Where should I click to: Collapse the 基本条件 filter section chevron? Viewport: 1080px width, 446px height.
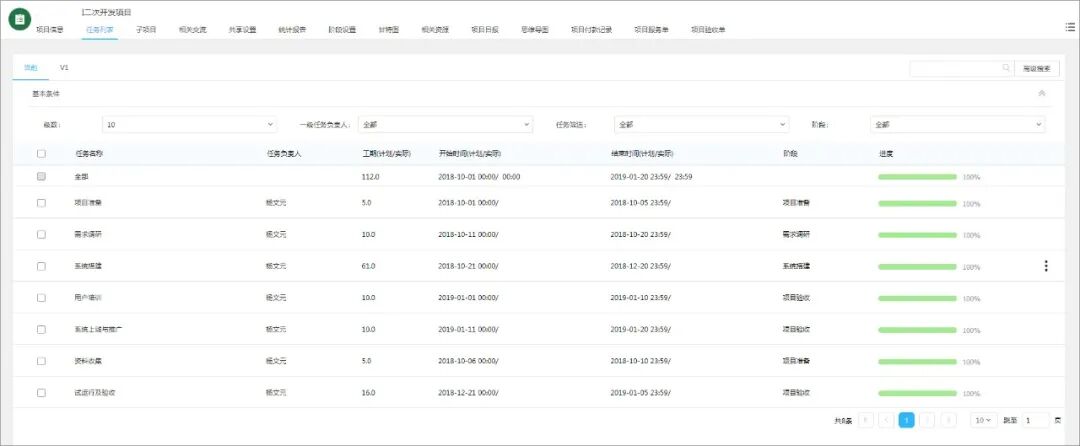point(1041,93)
